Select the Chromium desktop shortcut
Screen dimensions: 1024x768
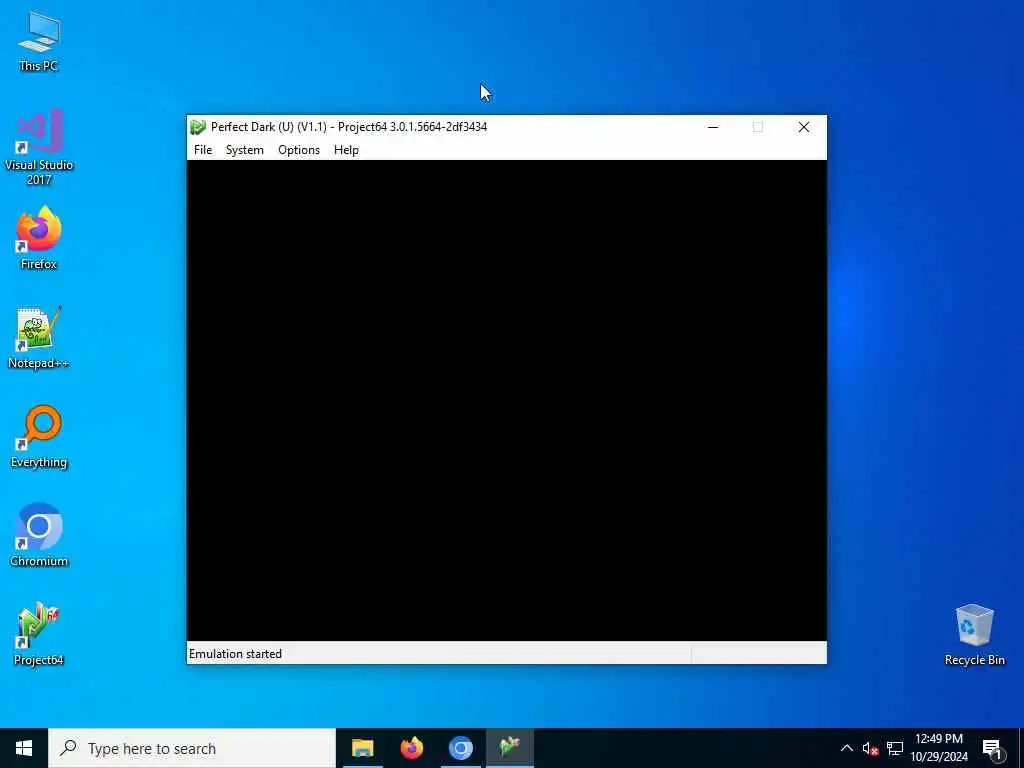click(x=39, y=535)
